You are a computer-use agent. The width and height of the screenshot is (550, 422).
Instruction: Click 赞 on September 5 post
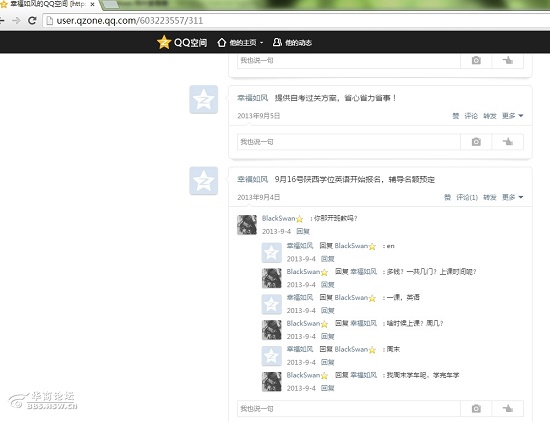pyautogui.click(x=456, y=116)
